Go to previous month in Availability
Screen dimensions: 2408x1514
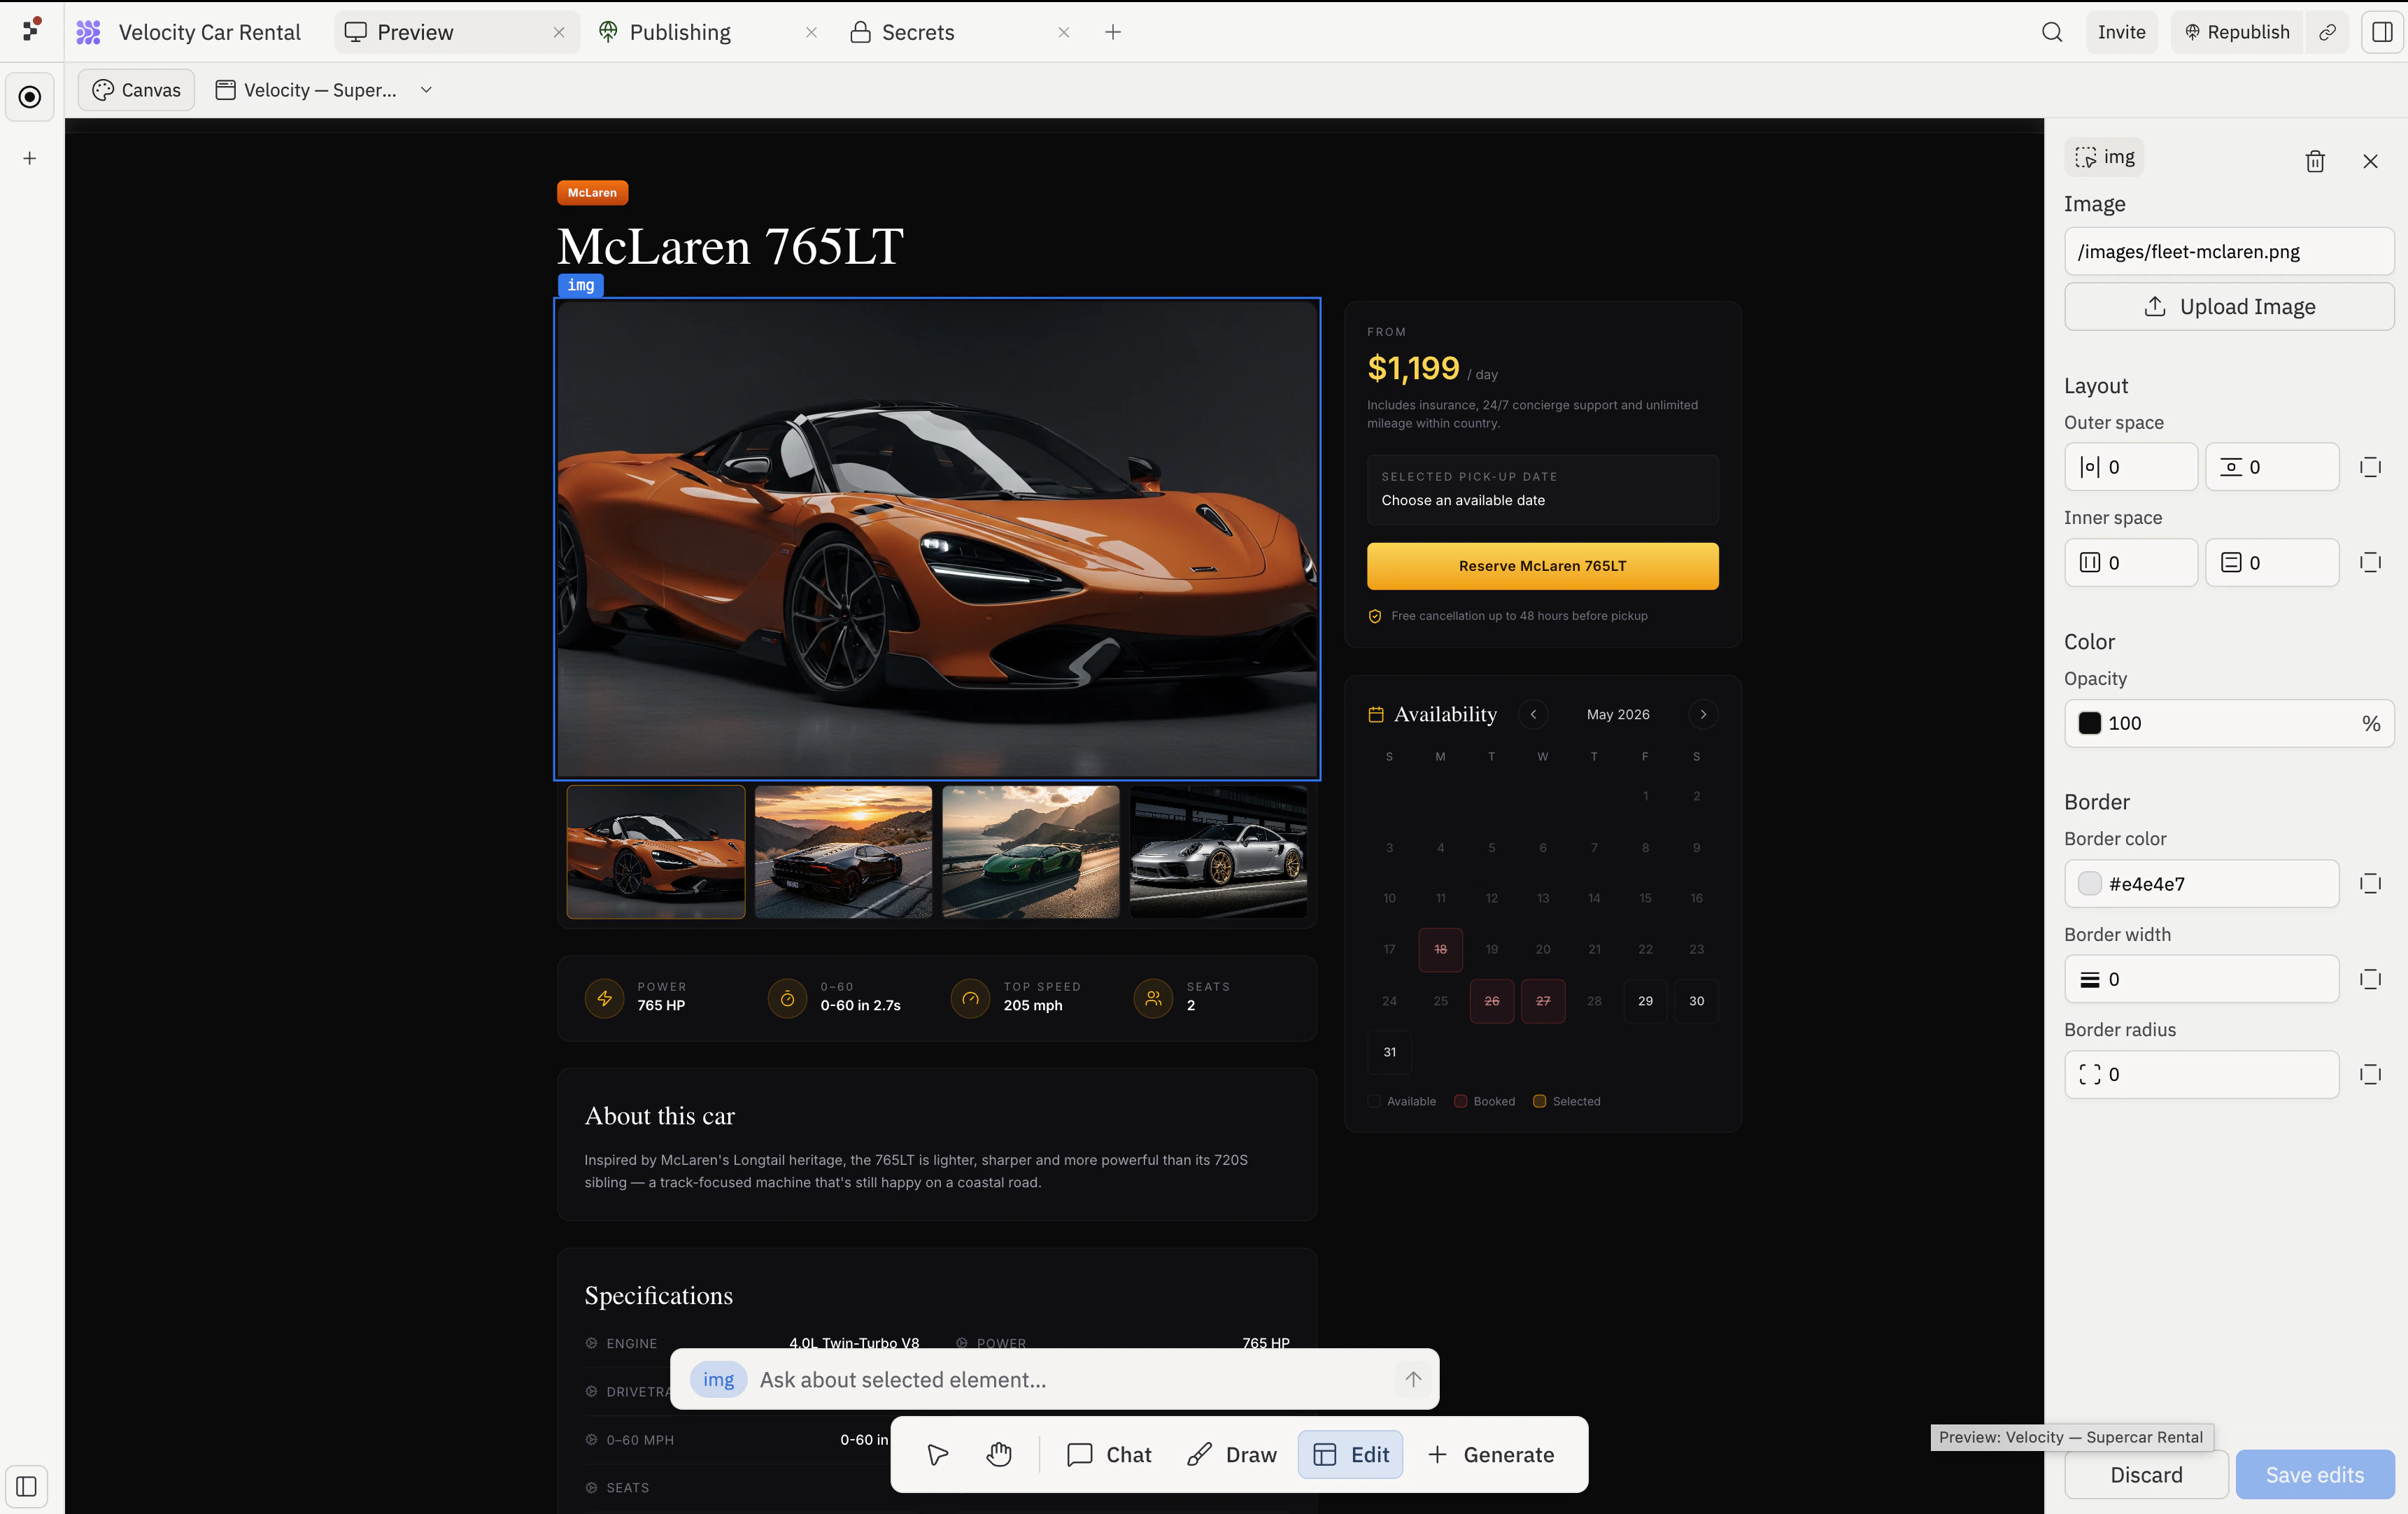click(x=1533, y=714)
